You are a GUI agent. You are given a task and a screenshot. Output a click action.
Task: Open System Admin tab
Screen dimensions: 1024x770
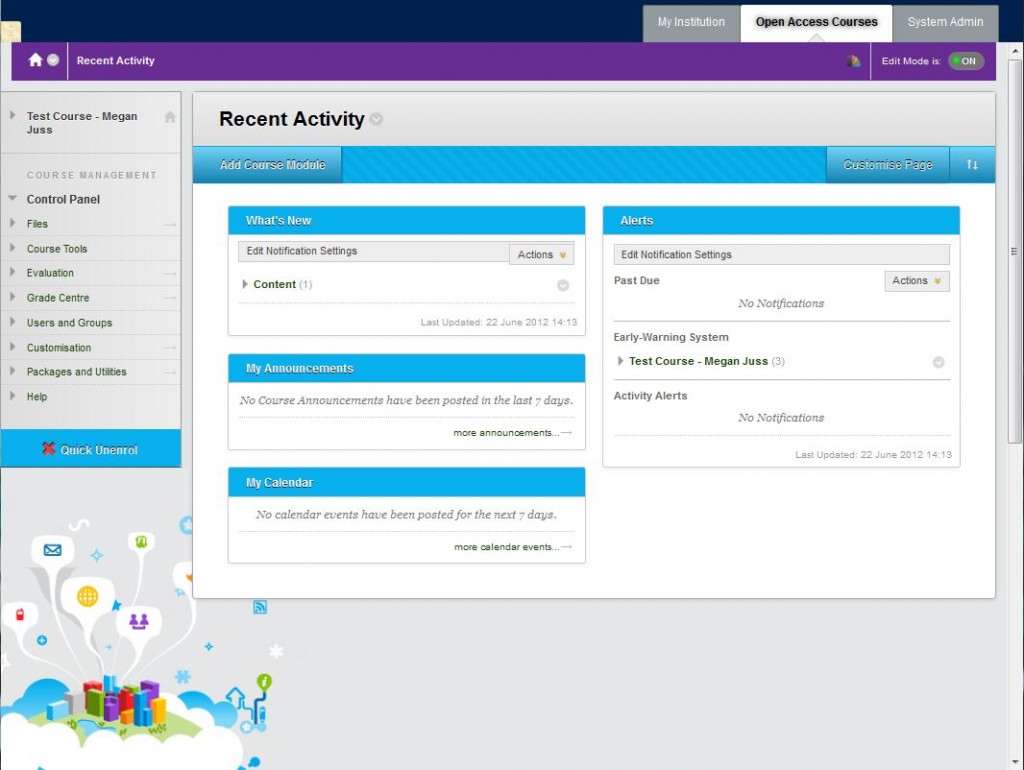[x=945, y=22]
